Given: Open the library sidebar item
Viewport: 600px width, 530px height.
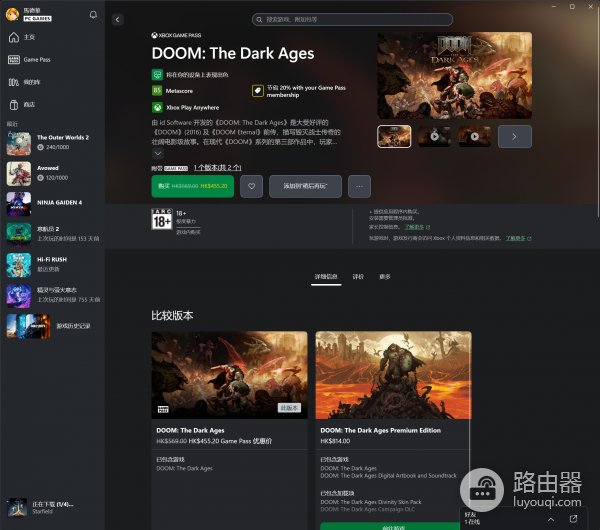Looking at the screenshot, I should 52,82.
